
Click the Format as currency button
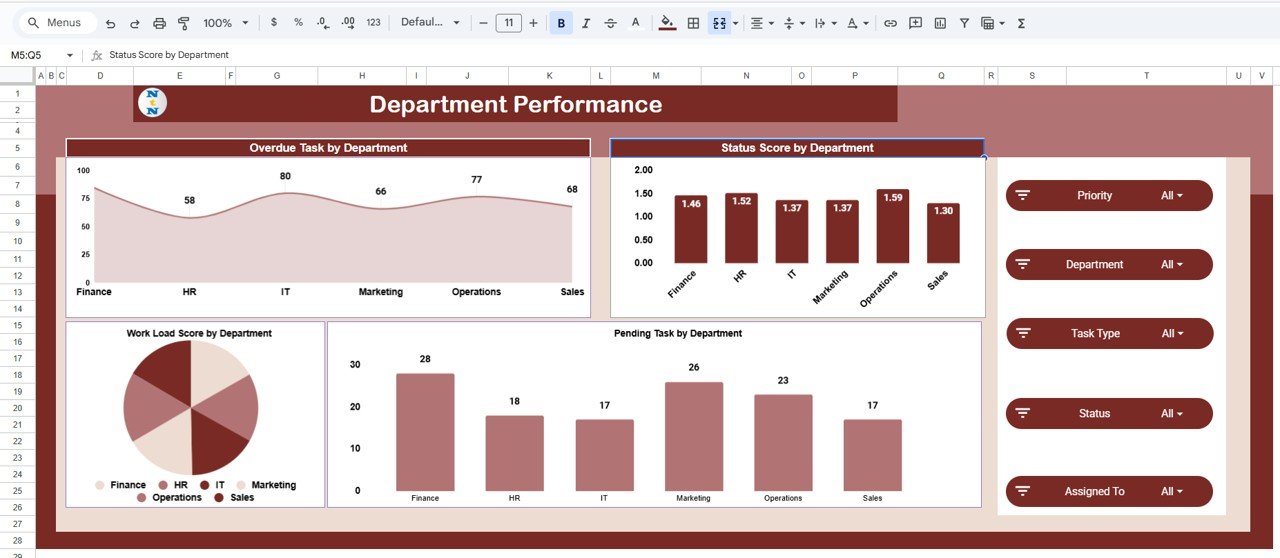pos(274,23)
